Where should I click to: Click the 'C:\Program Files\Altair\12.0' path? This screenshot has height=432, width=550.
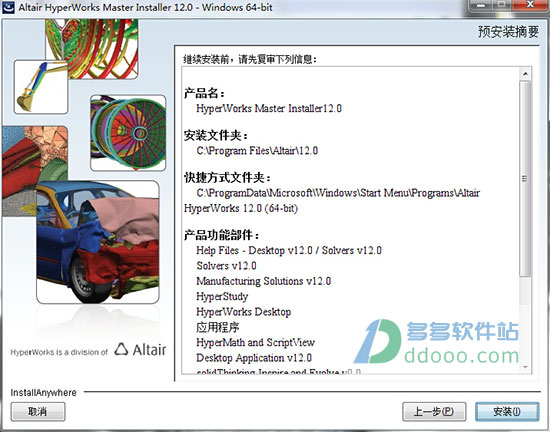257,151
